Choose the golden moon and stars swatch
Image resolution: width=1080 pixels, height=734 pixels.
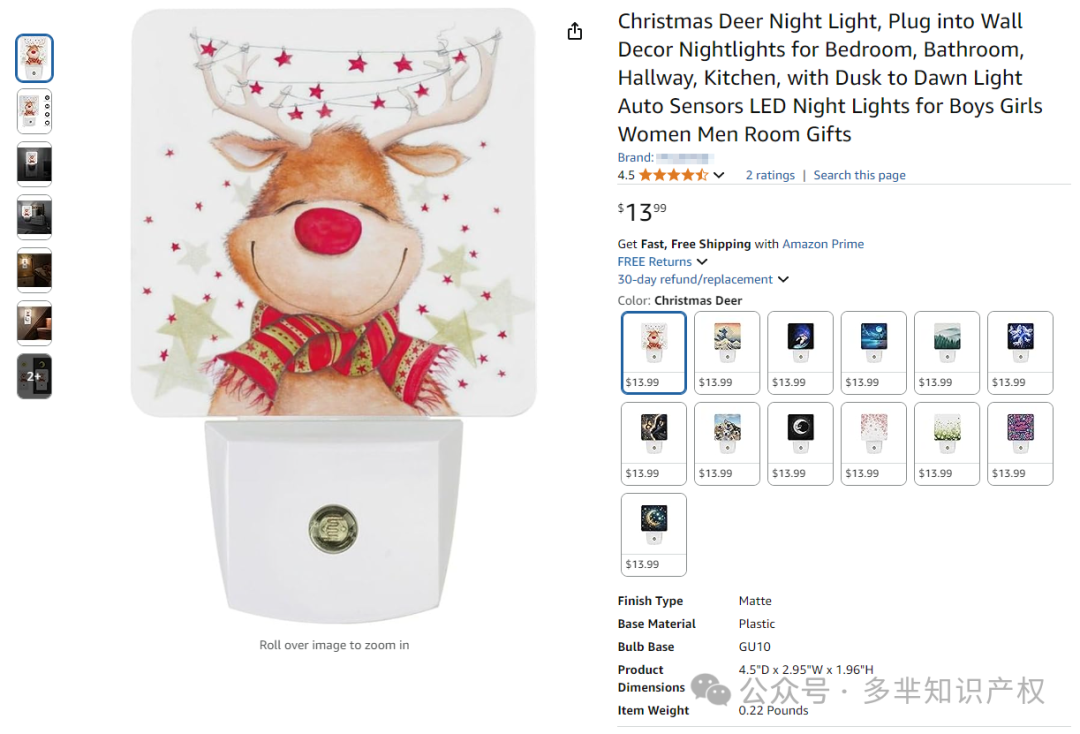(654, 534)
